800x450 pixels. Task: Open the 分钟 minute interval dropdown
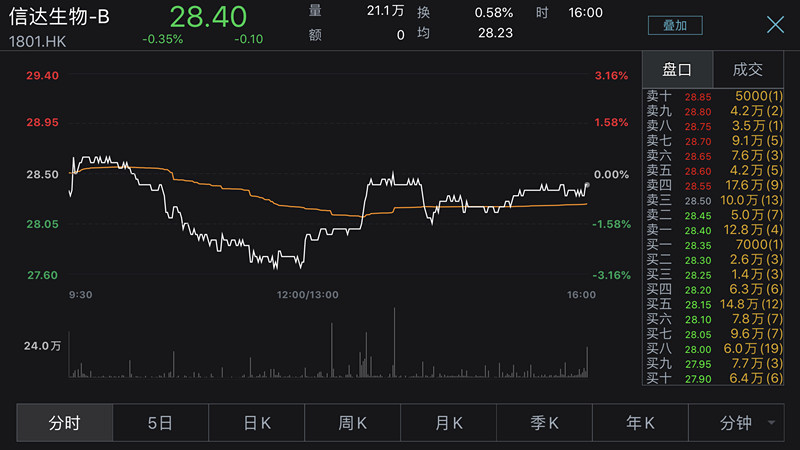737,422
